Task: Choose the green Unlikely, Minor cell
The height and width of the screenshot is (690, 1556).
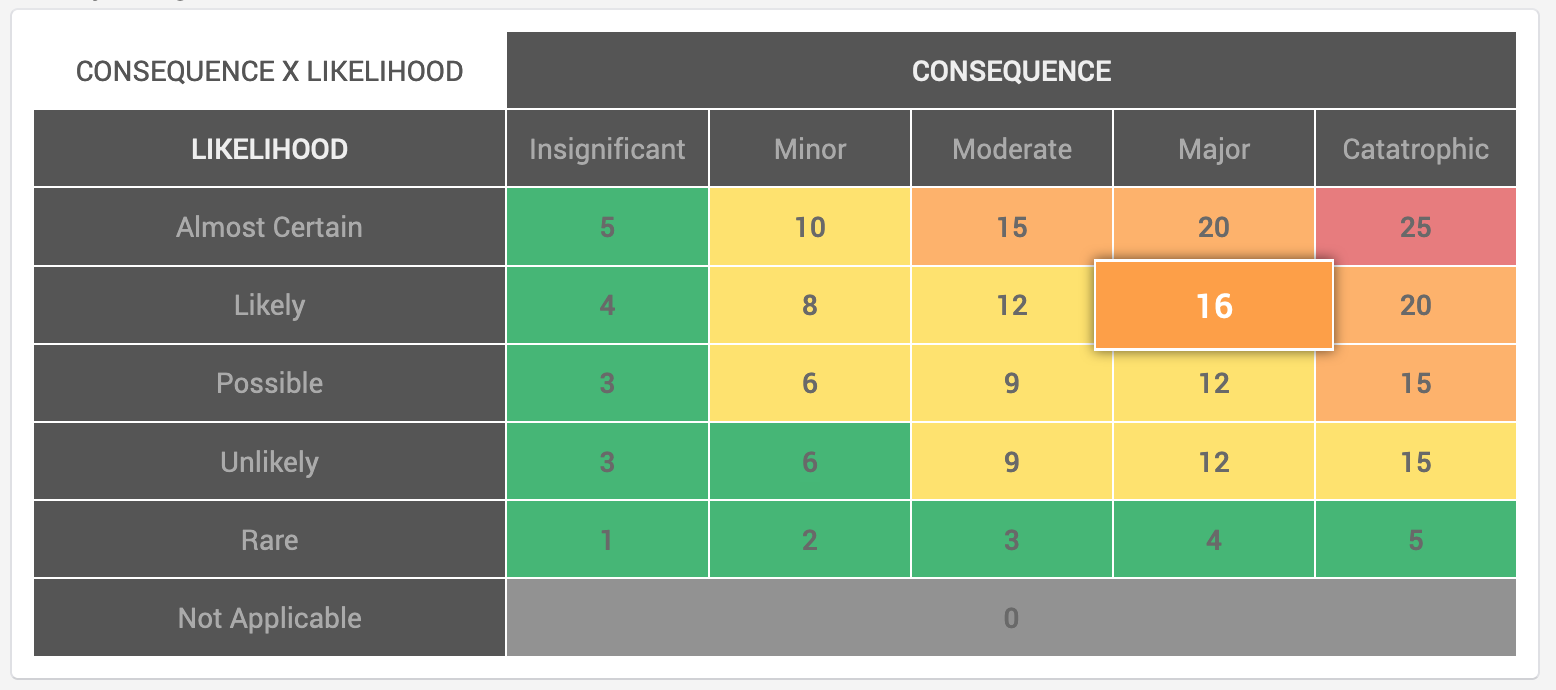Action: (x=810, y=462)
